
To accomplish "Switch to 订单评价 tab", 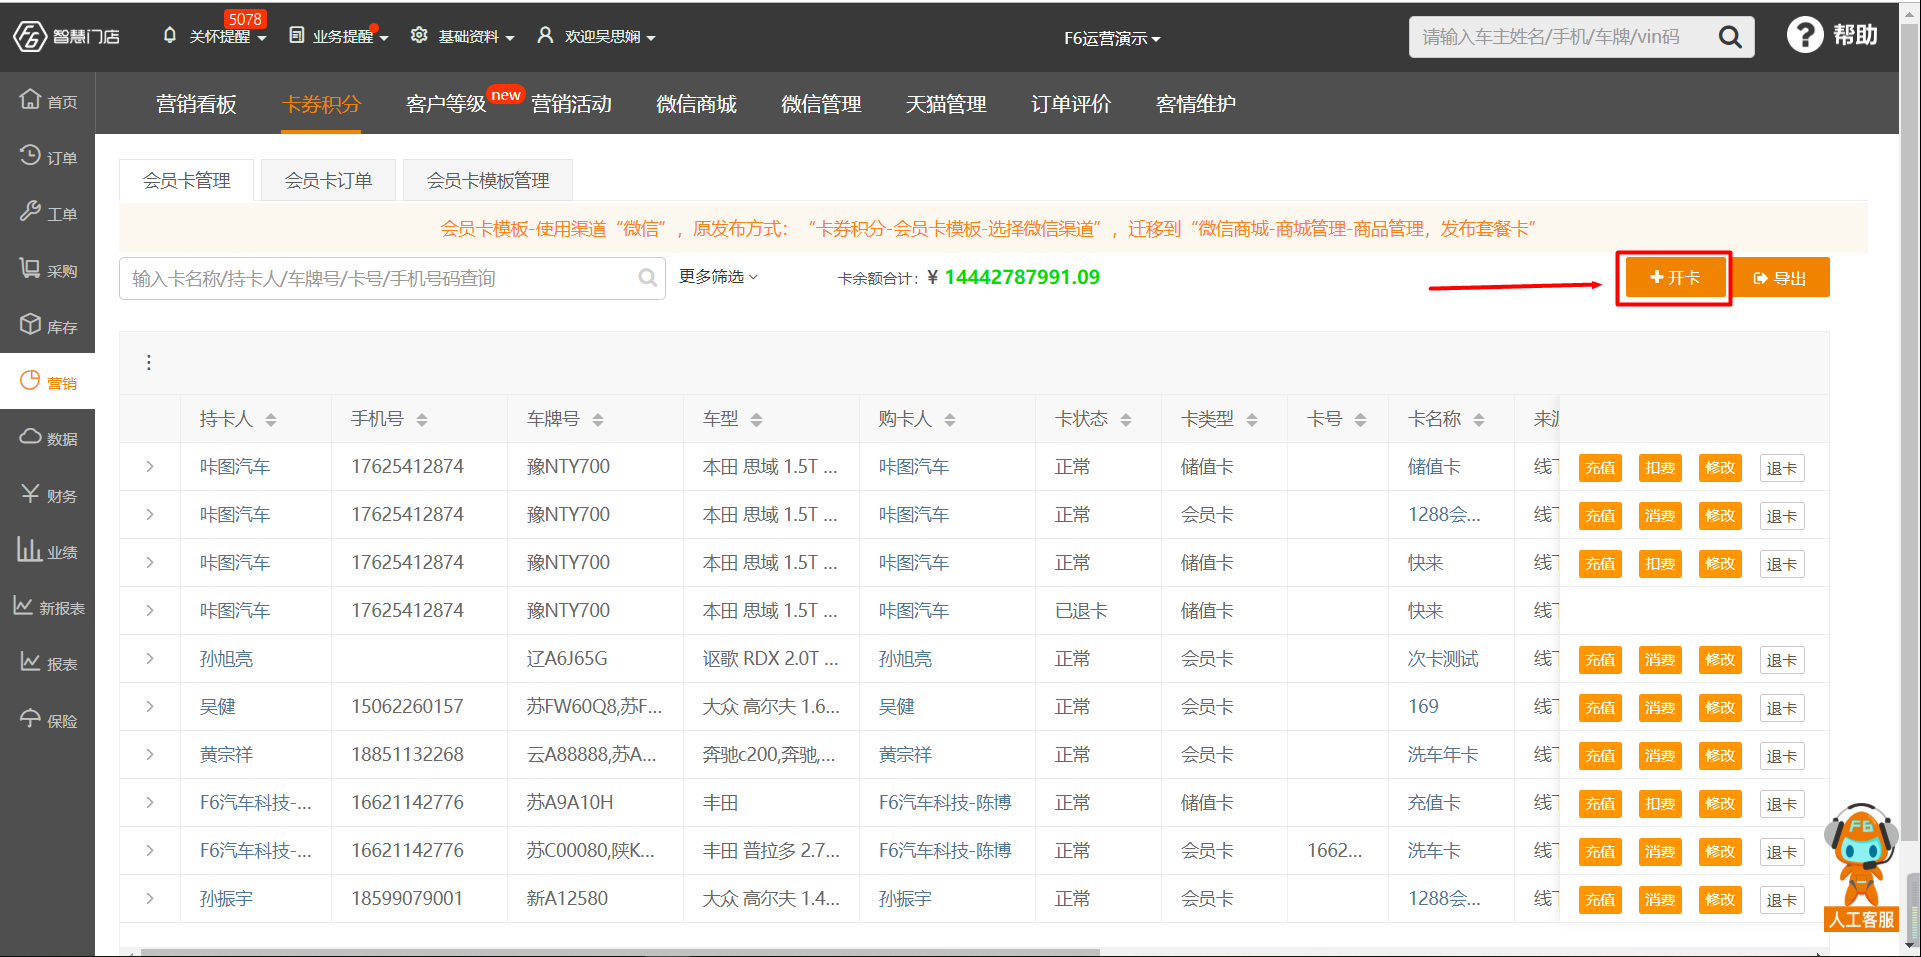I will 1071,104.
